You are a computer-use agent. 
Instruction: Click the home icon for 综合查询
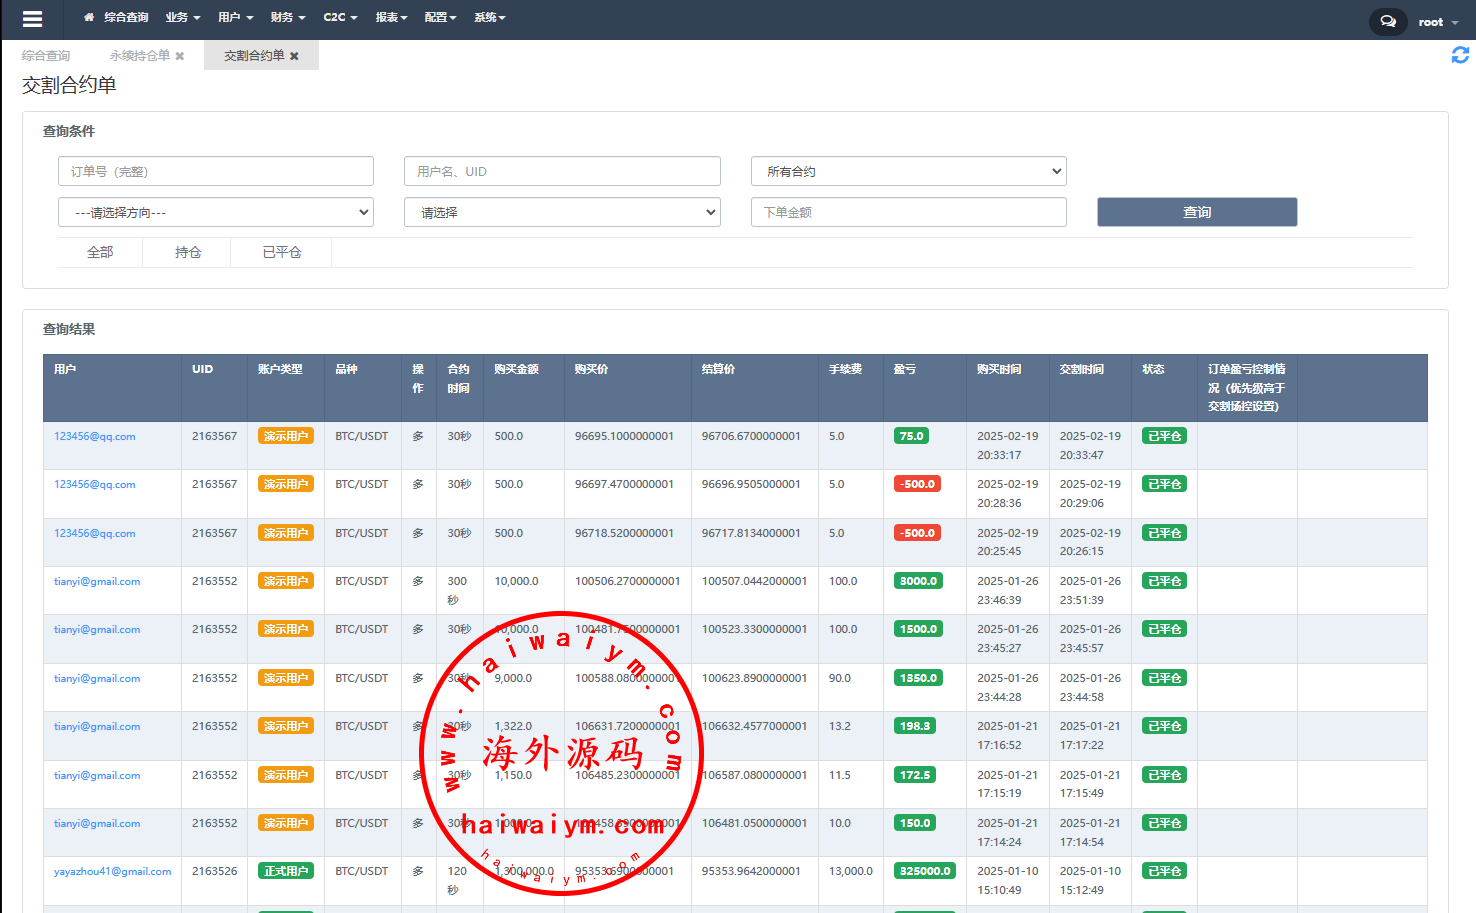point(89,18)
